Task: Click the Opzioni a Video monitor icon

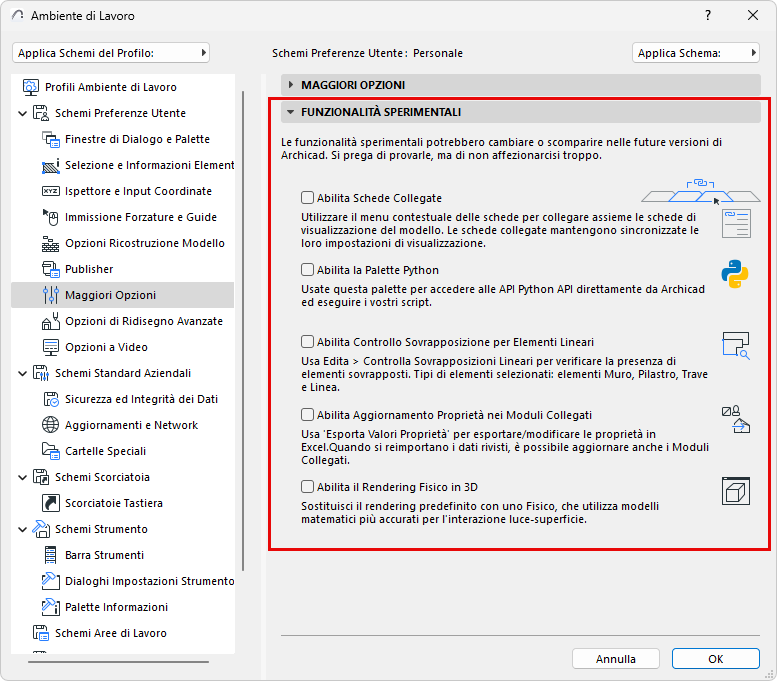Action: click(x=51, y=347)
